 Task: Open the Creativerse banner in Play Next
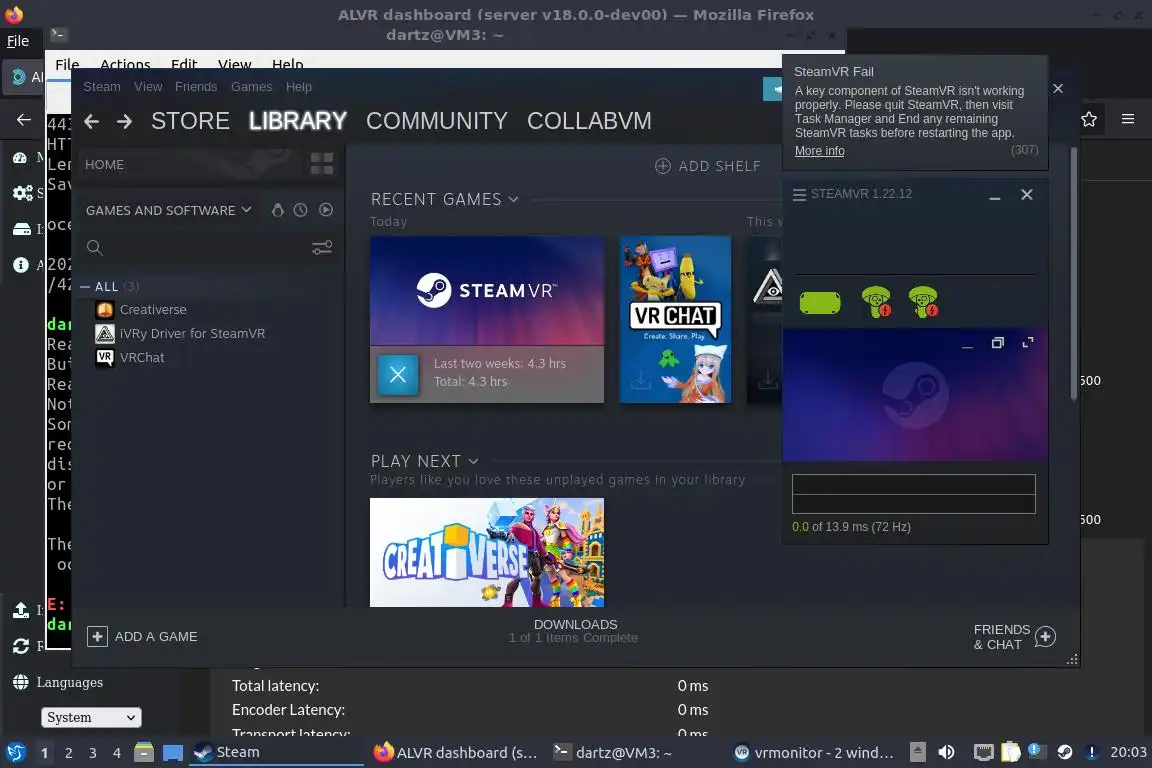pyautogui.click(x=486, y=553)
